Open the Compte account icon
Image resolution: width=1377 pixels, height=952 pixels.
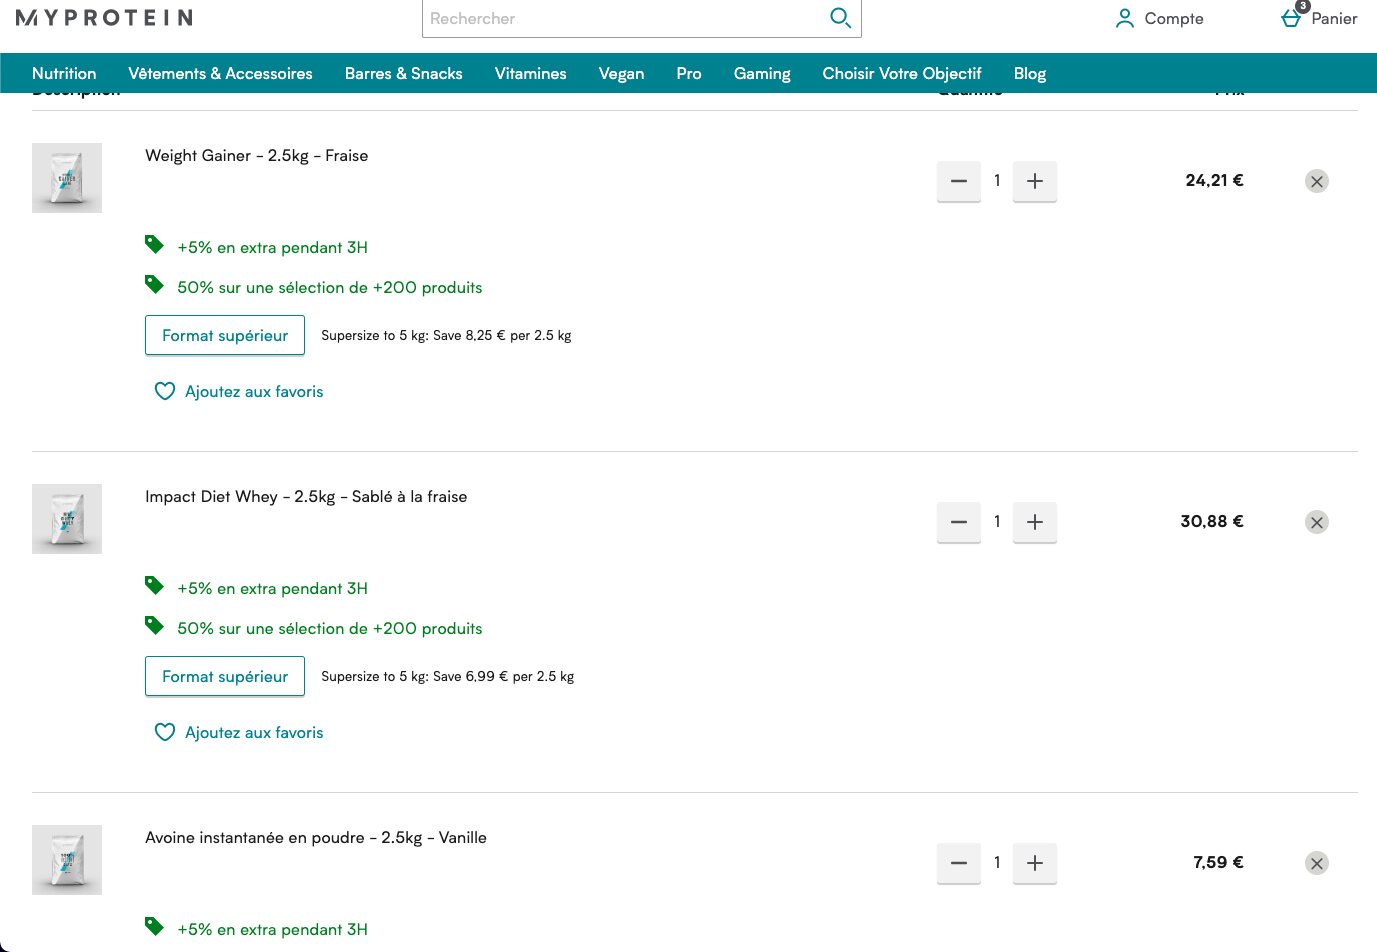[x=1125, y=18]
